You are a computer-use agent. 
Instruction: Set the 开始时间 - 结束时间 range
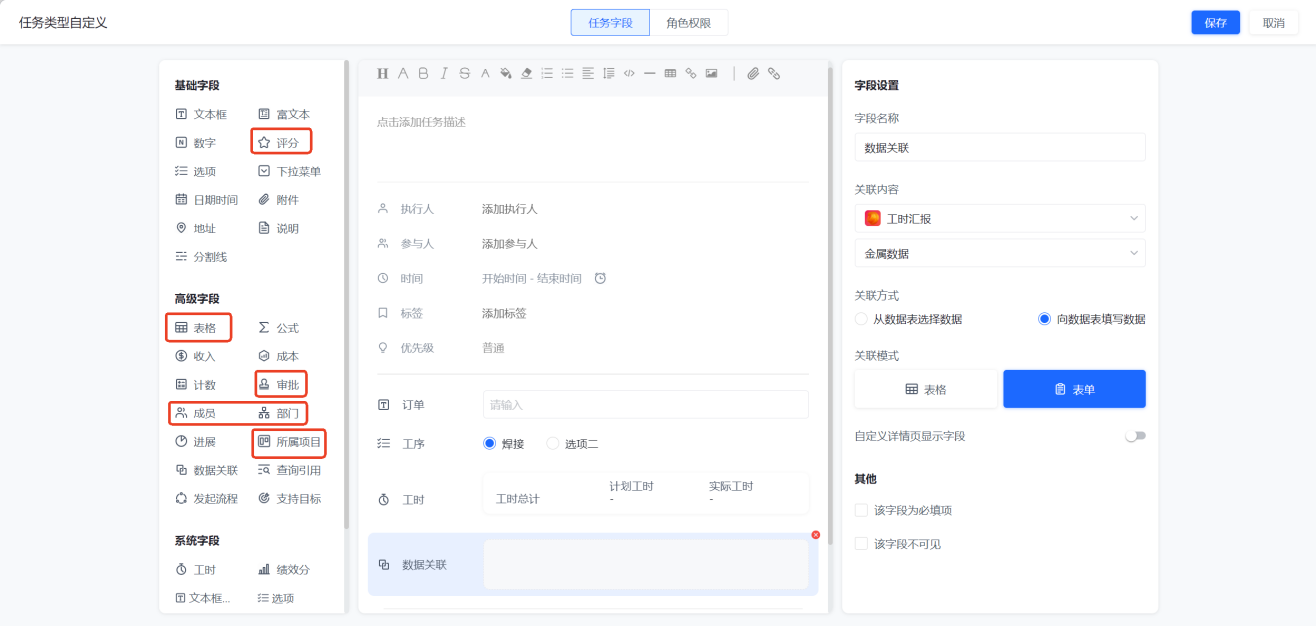point(532,278)
